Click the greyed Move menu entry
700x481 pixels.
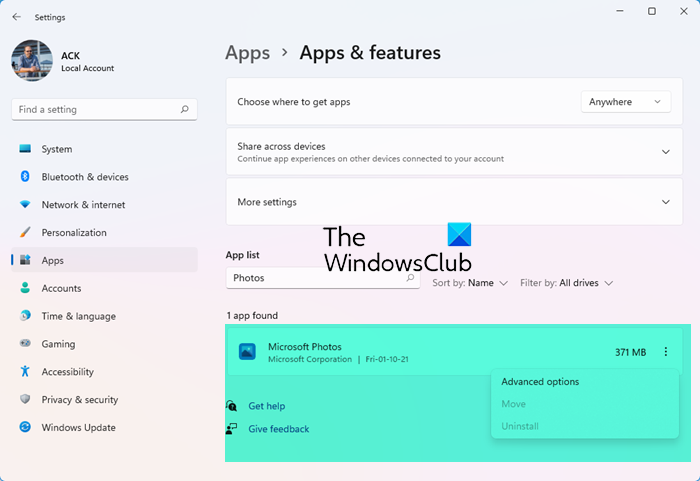[513, 404]
